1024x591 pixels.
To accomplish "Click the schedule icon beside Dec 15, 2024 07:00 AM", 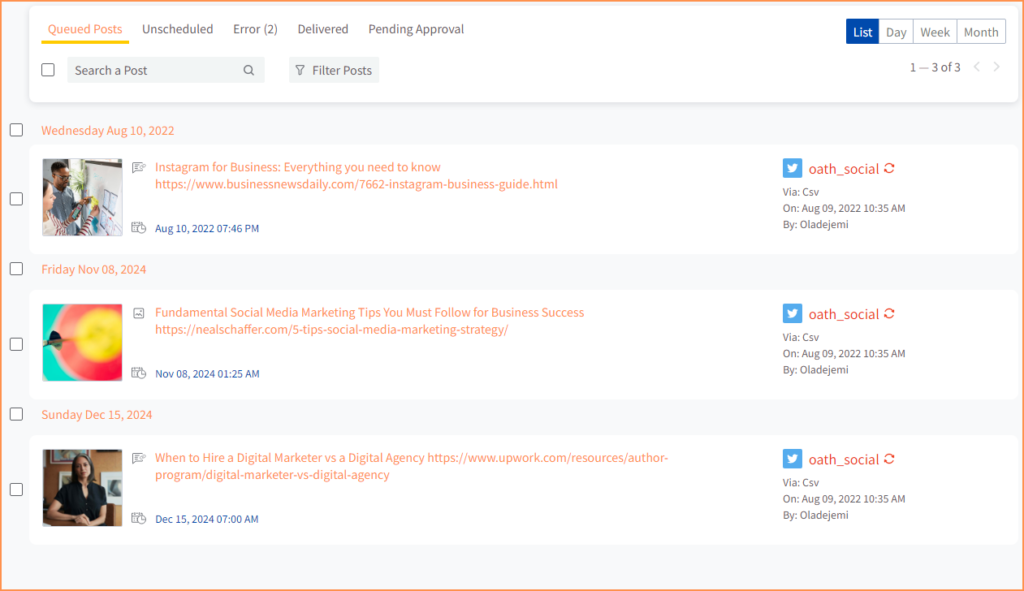I will point(138,519).
